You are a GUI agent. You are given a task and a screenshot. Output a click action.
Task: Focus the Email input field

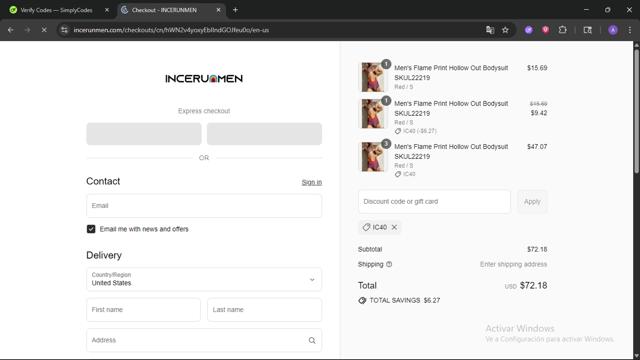[204, 206]
